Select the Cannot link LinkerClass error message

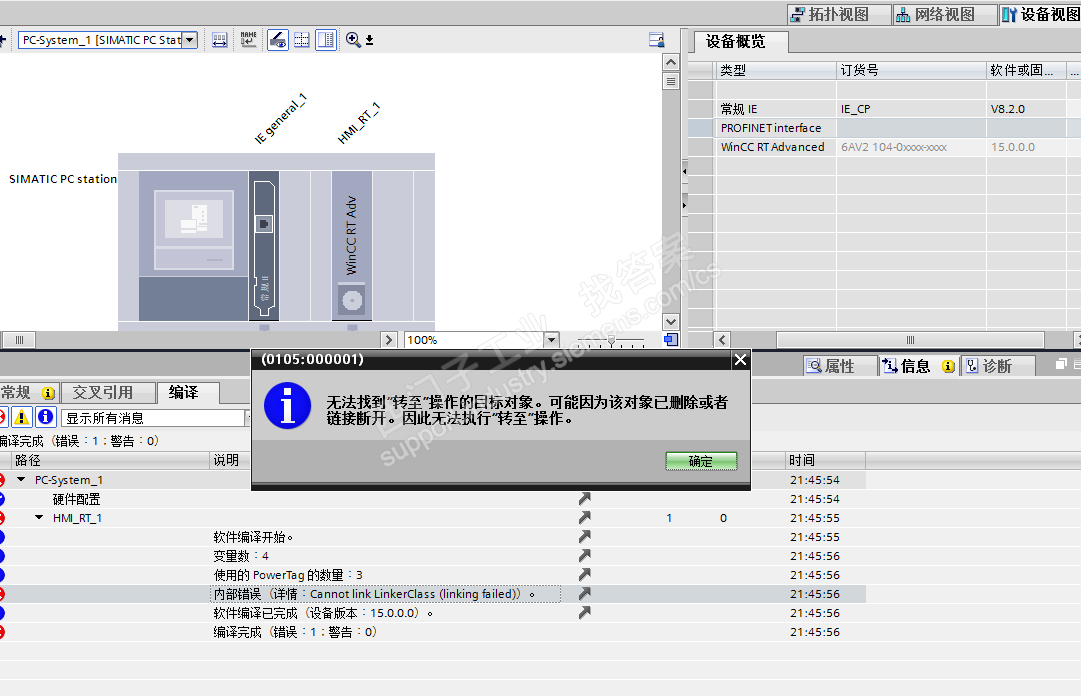click(385, 594)
